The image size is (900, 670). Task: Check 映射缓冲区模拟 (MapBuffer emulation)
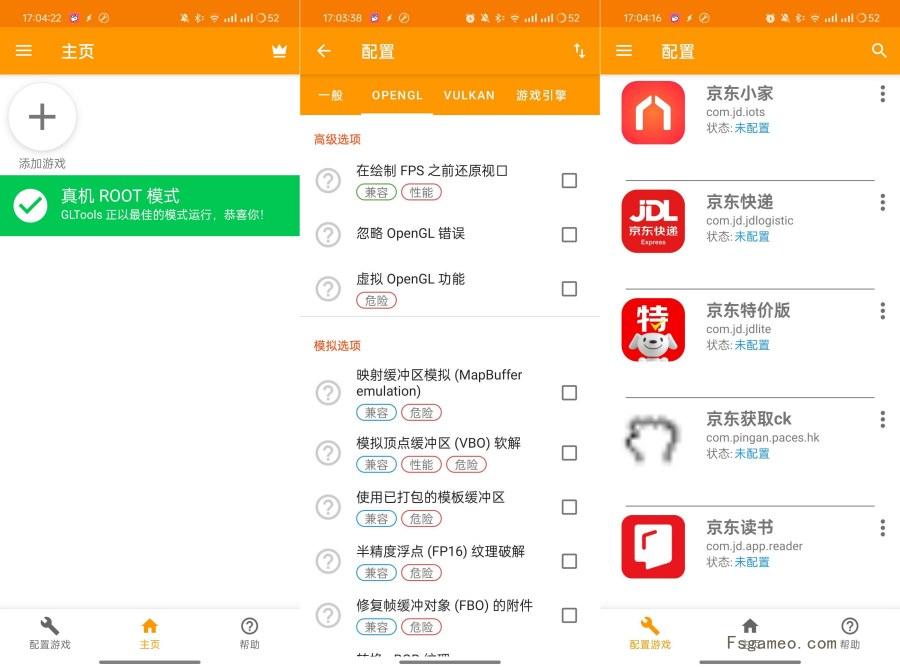569,393
